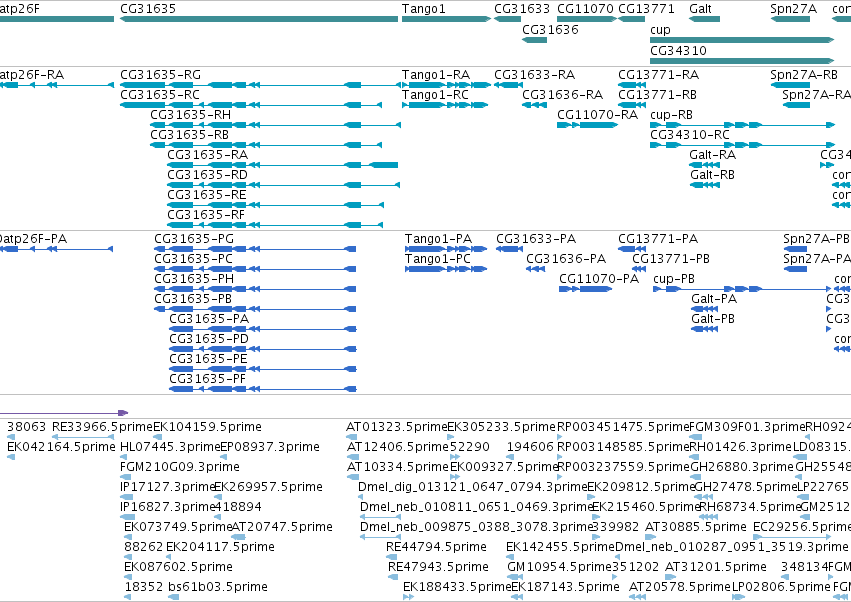Click EST EK188433.5prime
This screenshot has height=602, width=851.
click(408, 598)
